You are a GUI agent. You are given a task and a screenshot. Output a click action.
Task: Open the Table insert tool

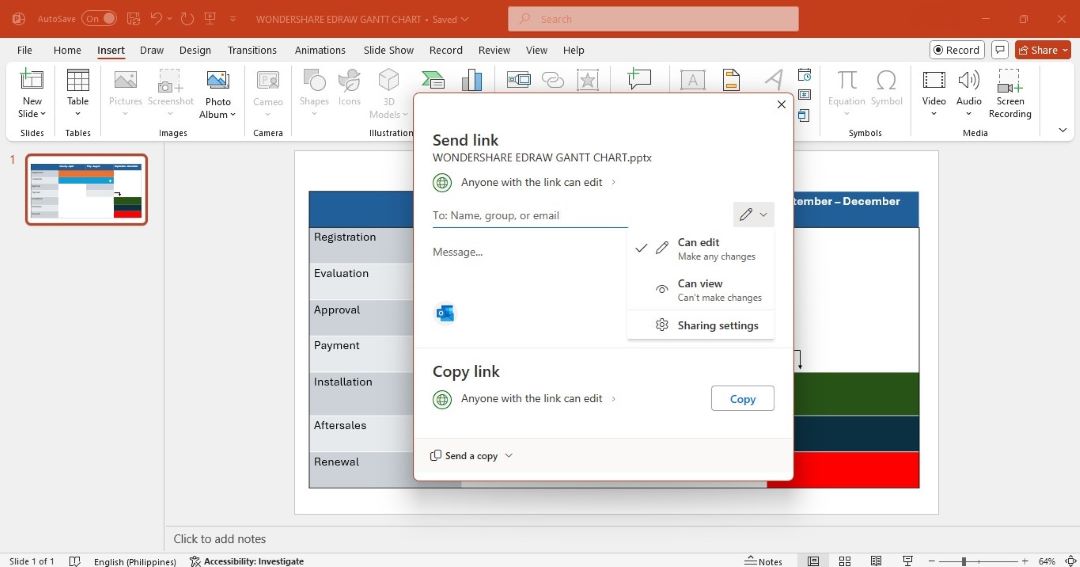78,93
